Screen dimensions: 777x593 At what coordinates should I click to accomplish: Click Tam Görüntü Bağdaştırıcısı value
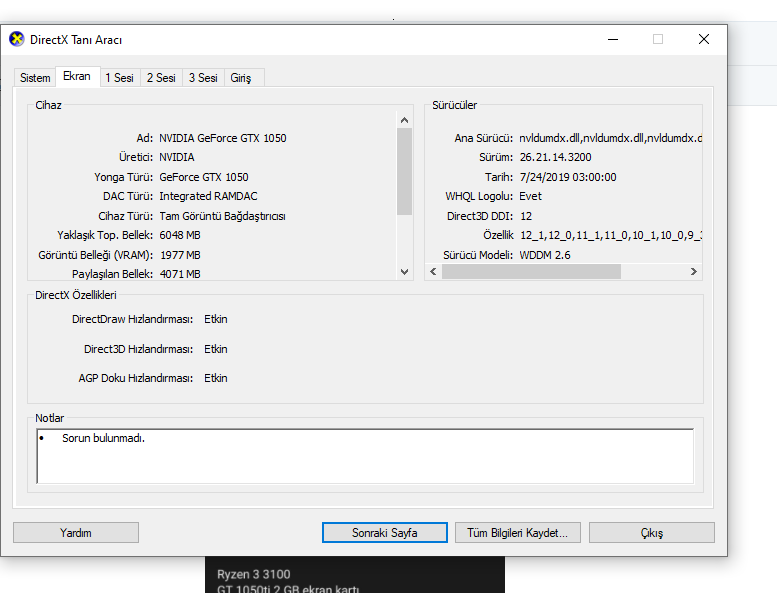pos(222,216)
